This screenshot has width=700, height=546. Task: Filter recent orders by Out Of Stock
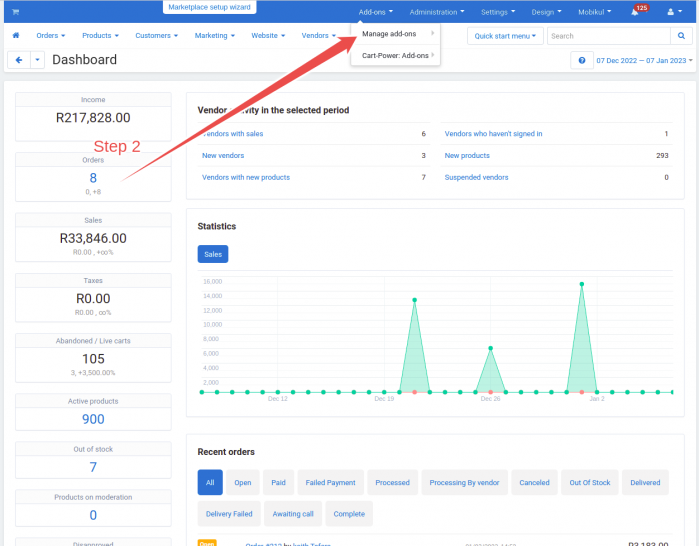tap(590, 482)
